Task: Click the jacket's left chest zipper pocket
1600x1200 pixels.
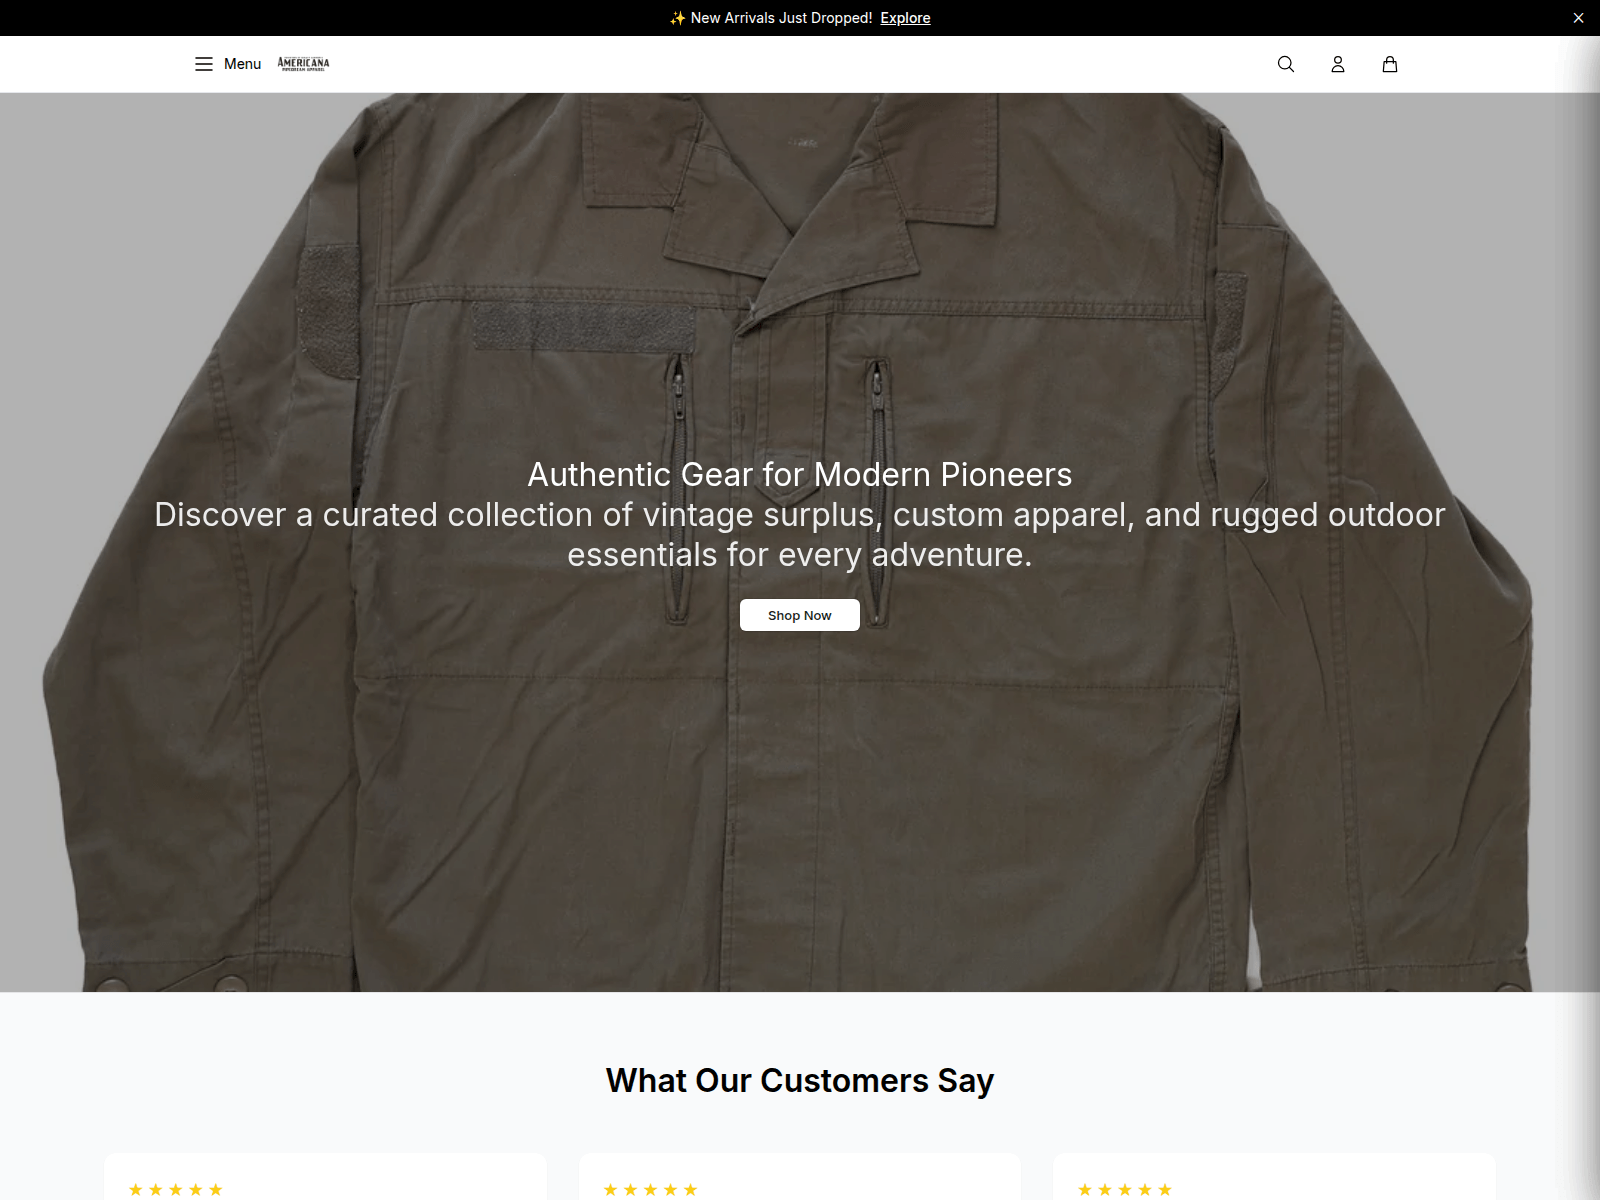Action: click(x=678, y=490)
